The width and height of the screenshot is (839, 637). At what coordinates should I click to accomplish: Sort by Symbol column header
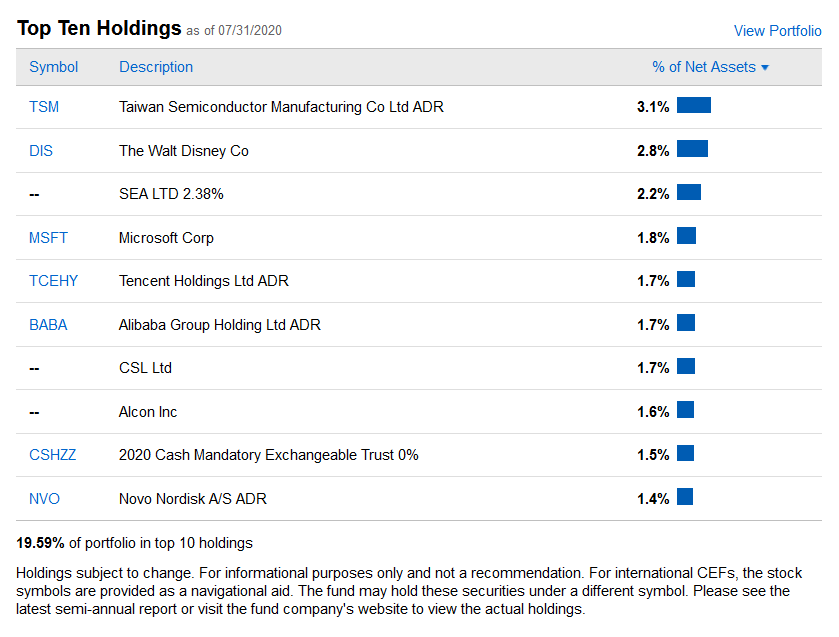[54, 67]
